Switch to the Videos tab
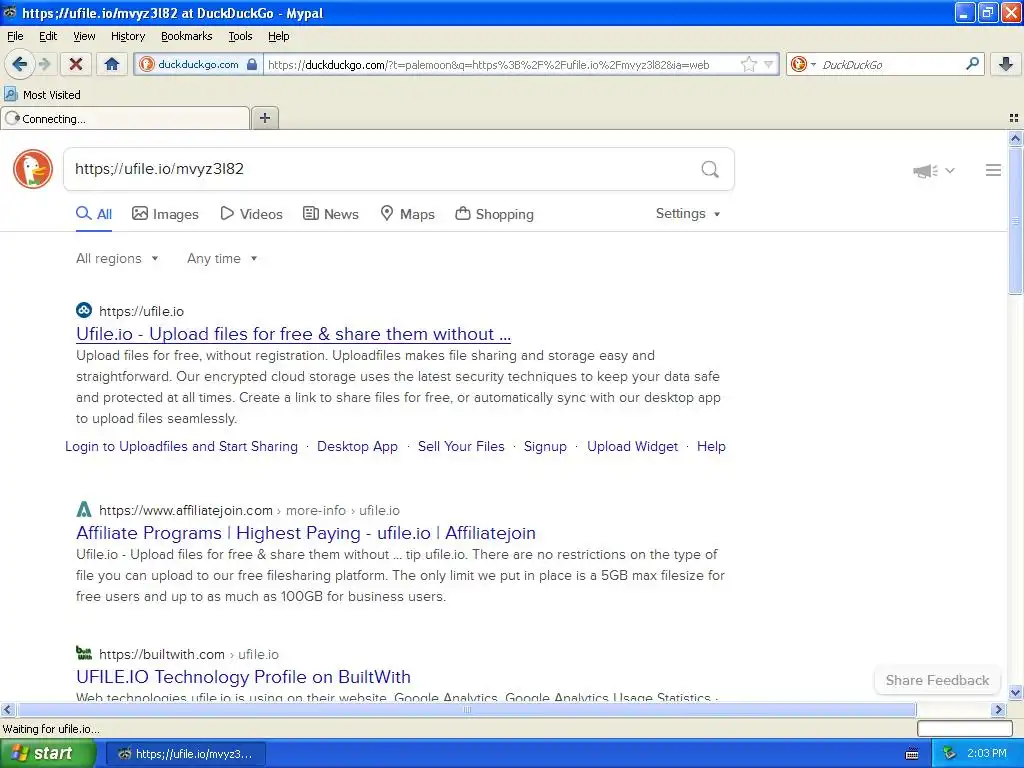Image resolution: width=1024 pixels, height=768 pixels. pos(251,214)
